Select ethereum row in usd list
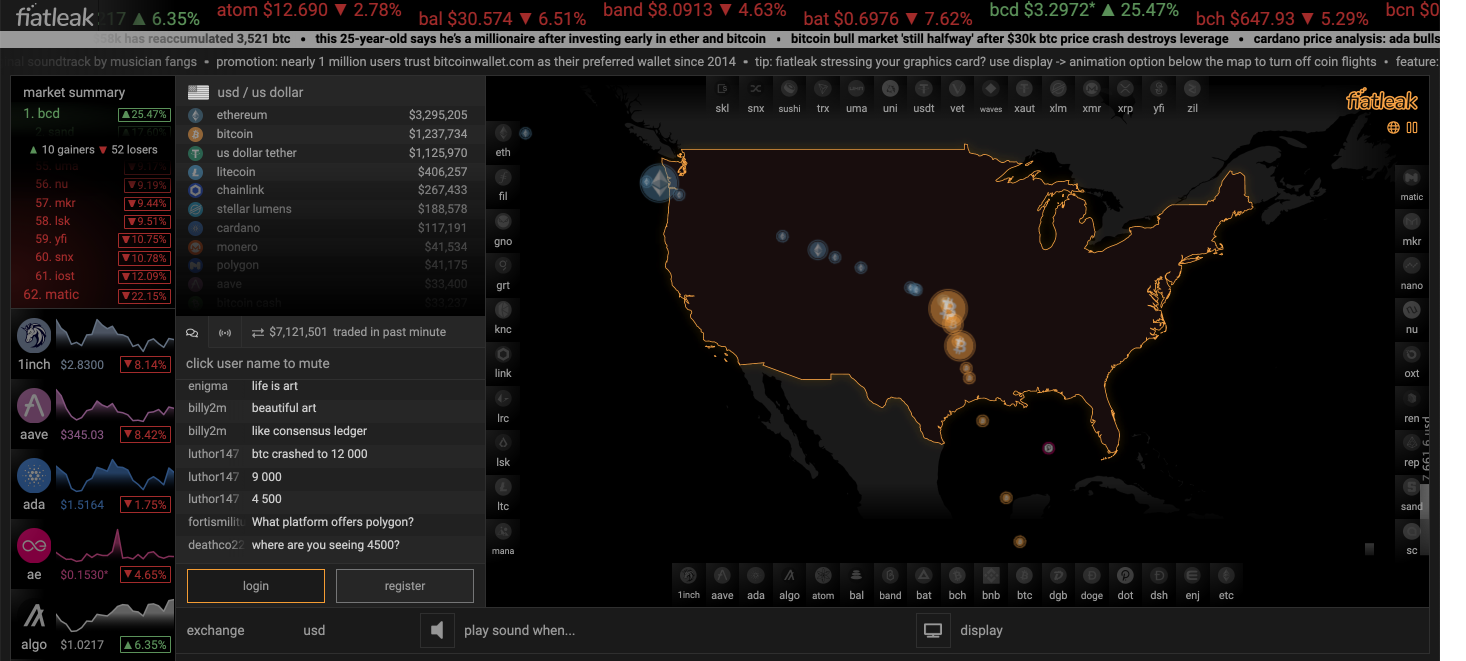The width and height of the screenshot is (1466, 661). (328, 115)
